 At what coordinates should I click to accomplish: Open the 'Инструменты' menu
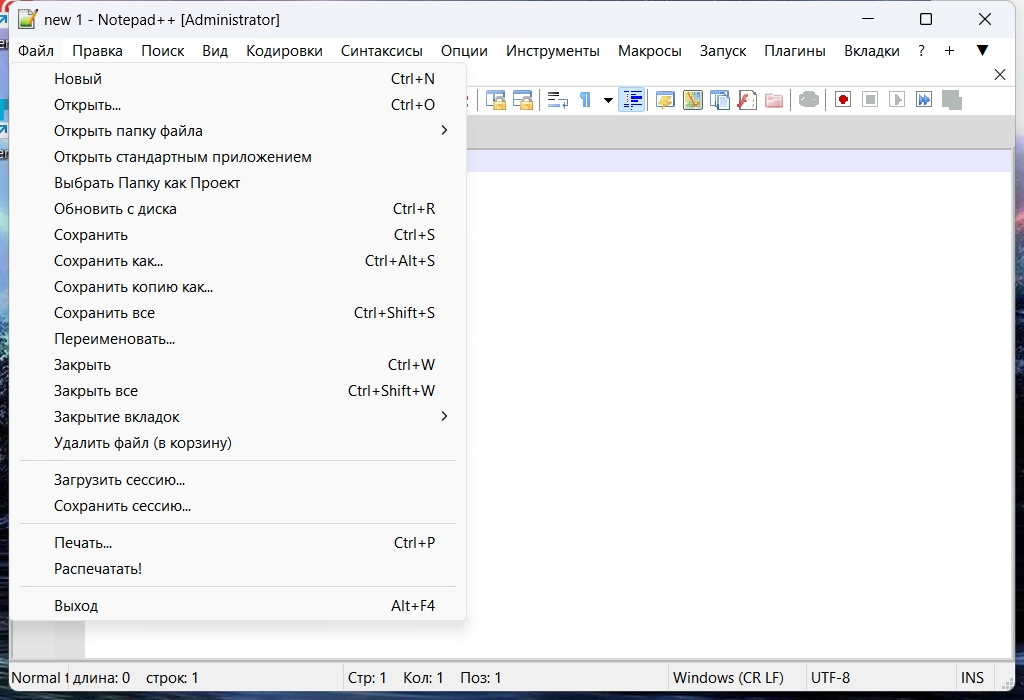(552, 51)
